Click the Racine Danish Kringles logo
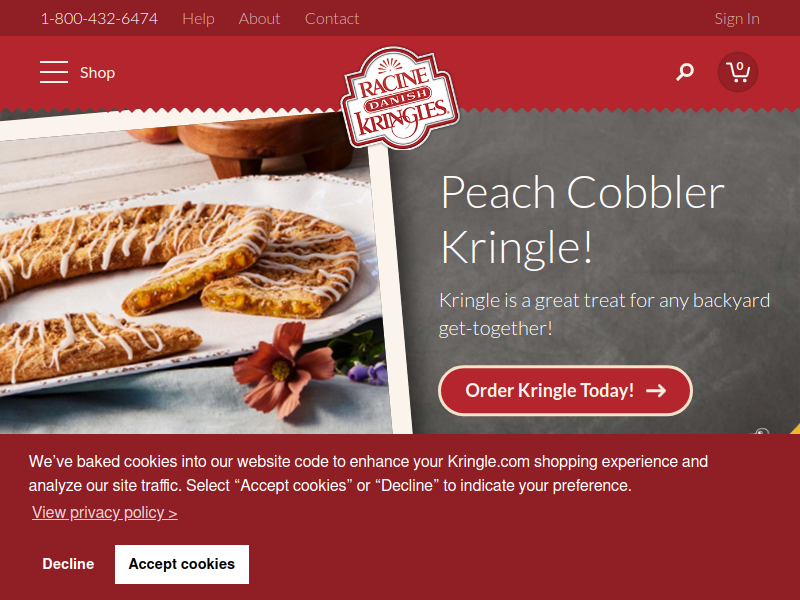 coord(400,98)
